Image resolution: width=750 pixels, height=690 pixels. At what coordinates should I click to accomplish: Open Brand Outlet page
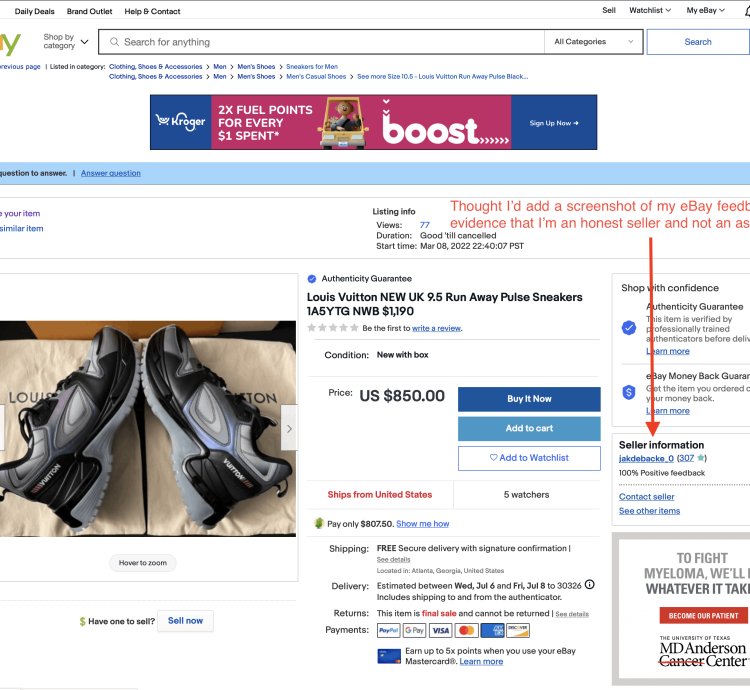coord(89,11)
